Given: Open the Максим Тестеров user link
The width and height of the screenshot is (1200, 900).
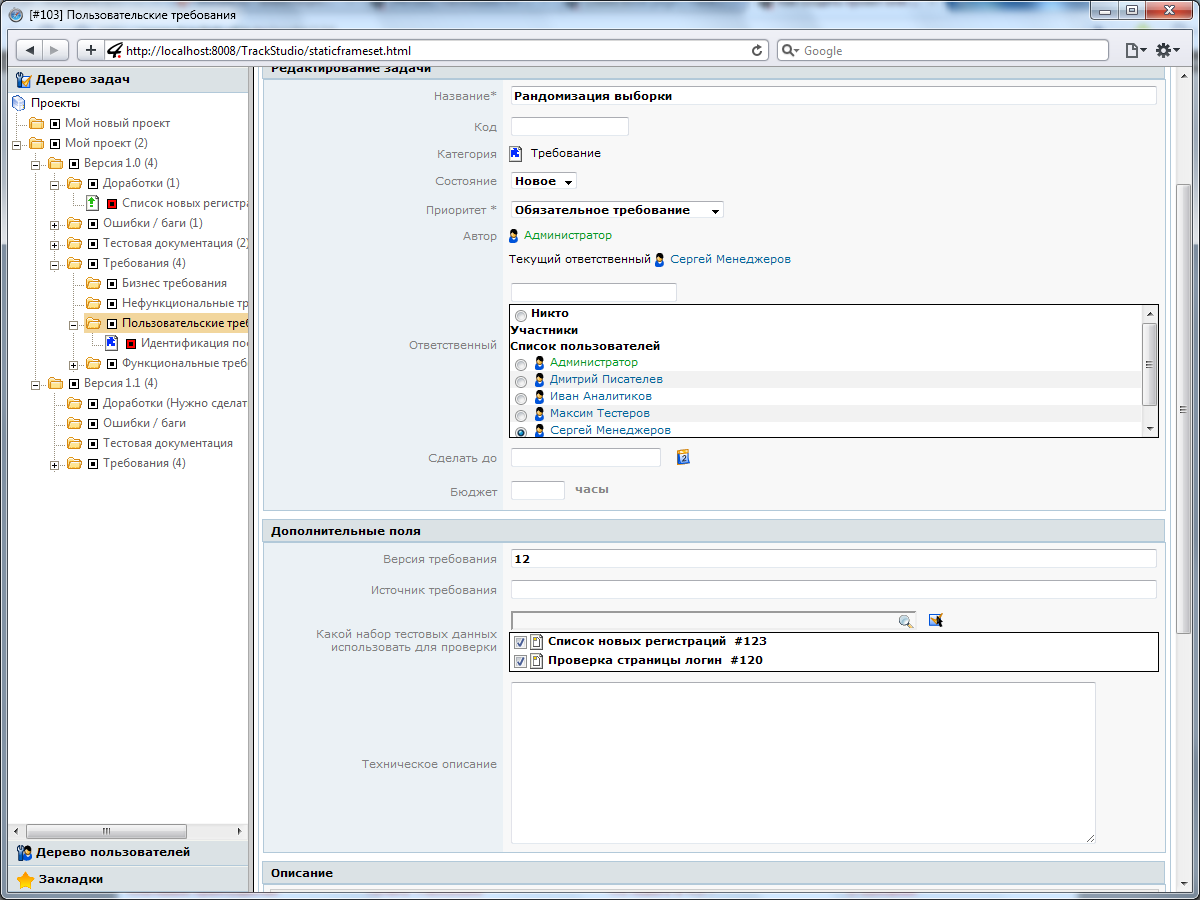Looking at the screenshot, I should coord(600,413).
